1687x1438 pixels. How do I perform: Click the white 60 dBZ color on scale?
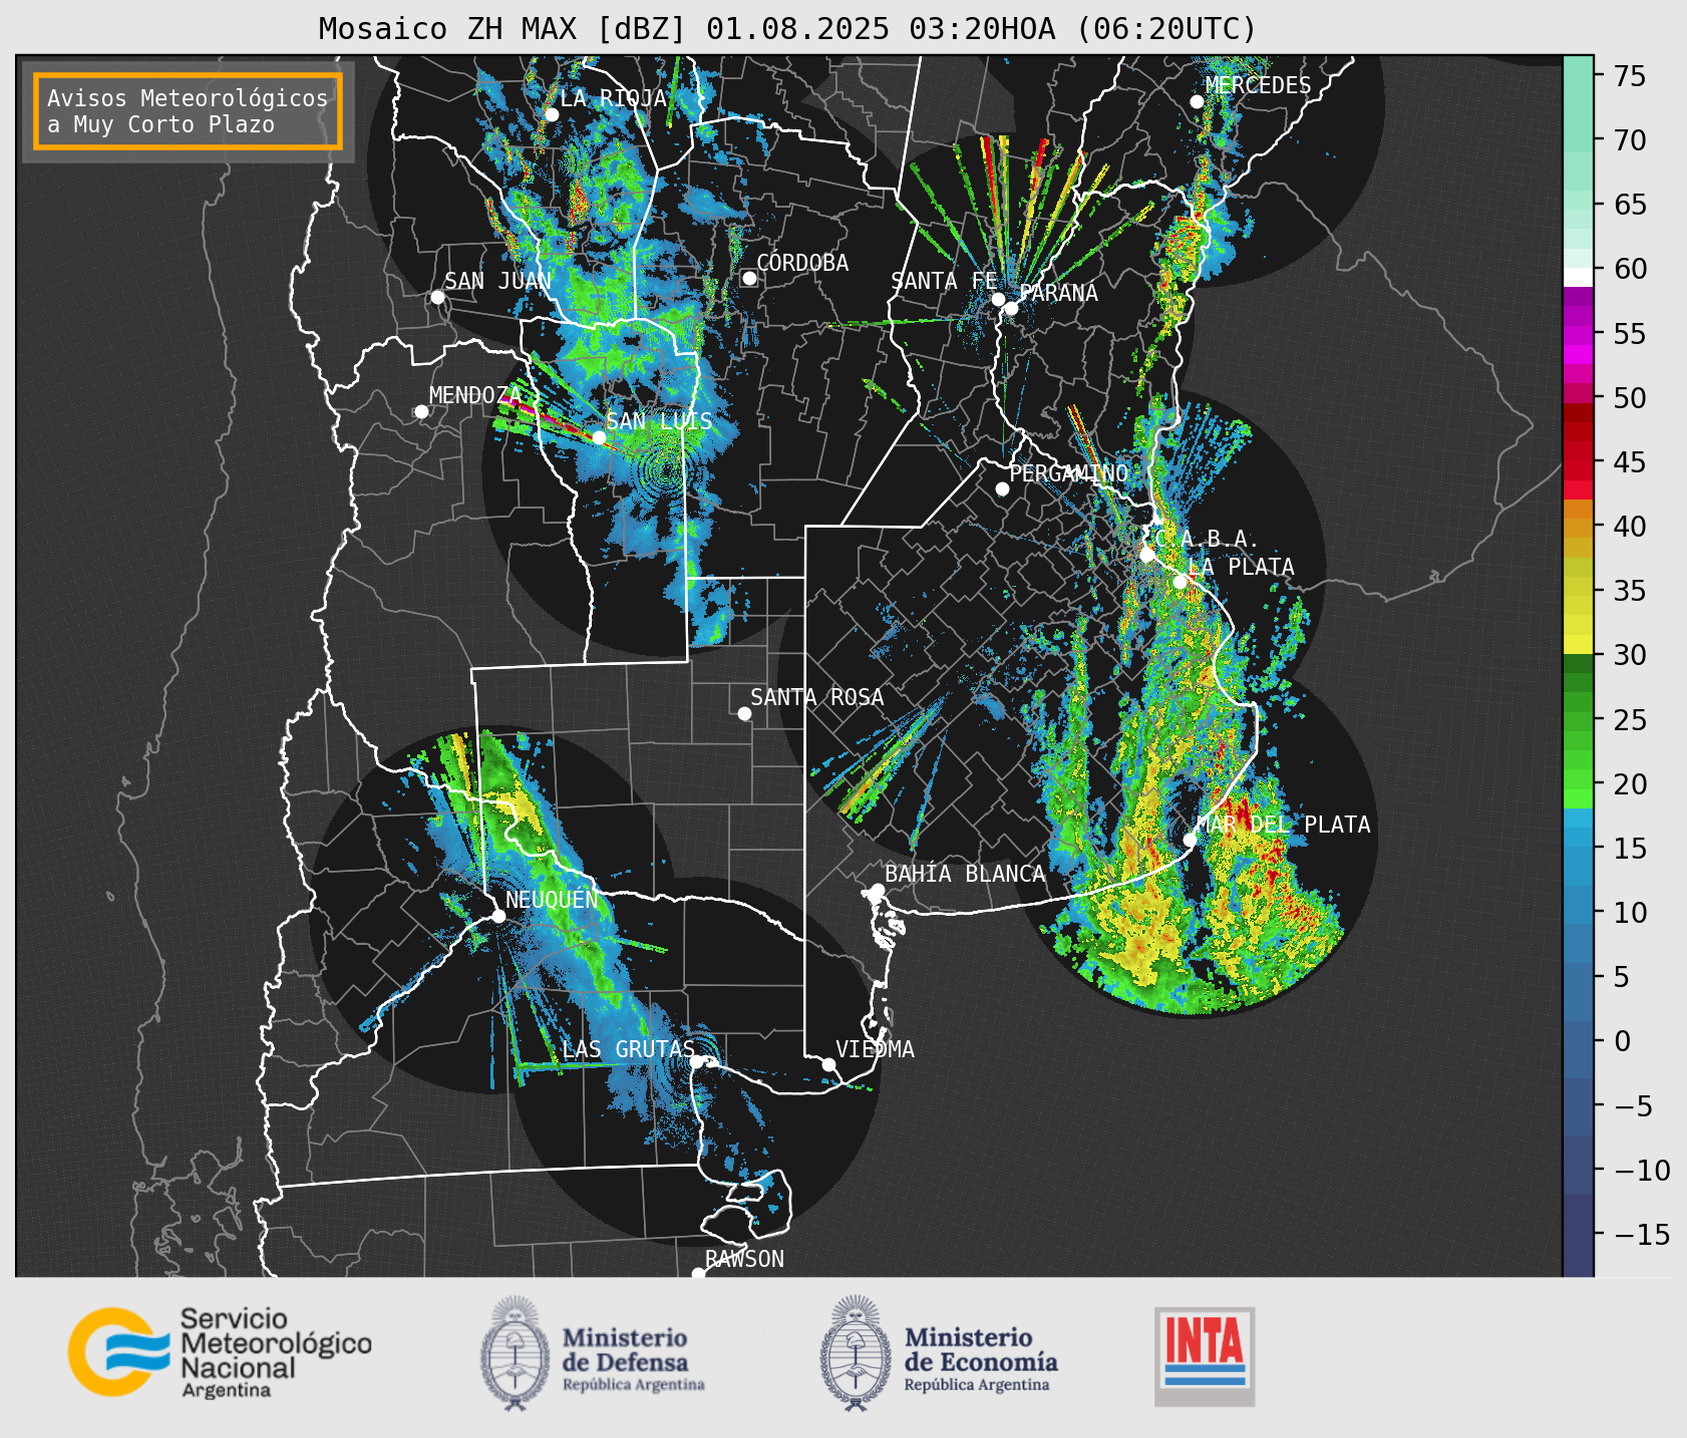coord(1578,276)
